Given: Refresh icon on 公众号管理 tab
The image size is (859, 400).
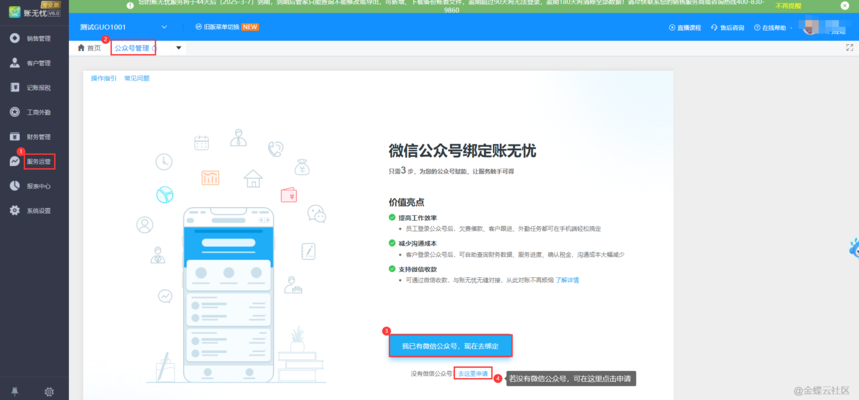Looking at the screenshot, I should (x=154, y=49).
